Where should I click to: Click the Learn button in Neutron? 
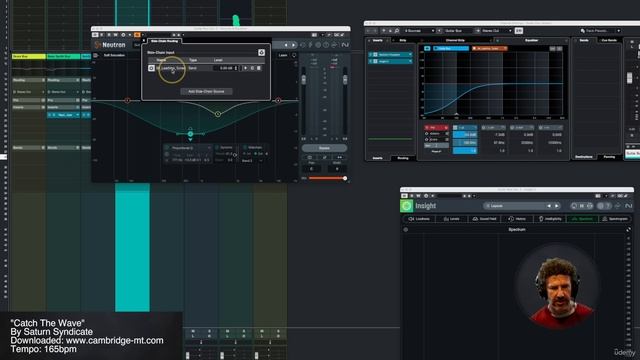tap(283, 55)
